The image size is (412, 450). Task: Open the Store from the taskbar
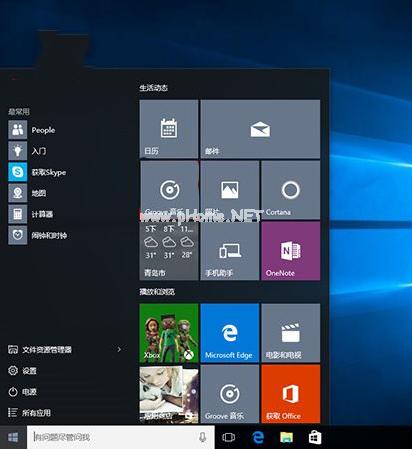tap(315, 437)
